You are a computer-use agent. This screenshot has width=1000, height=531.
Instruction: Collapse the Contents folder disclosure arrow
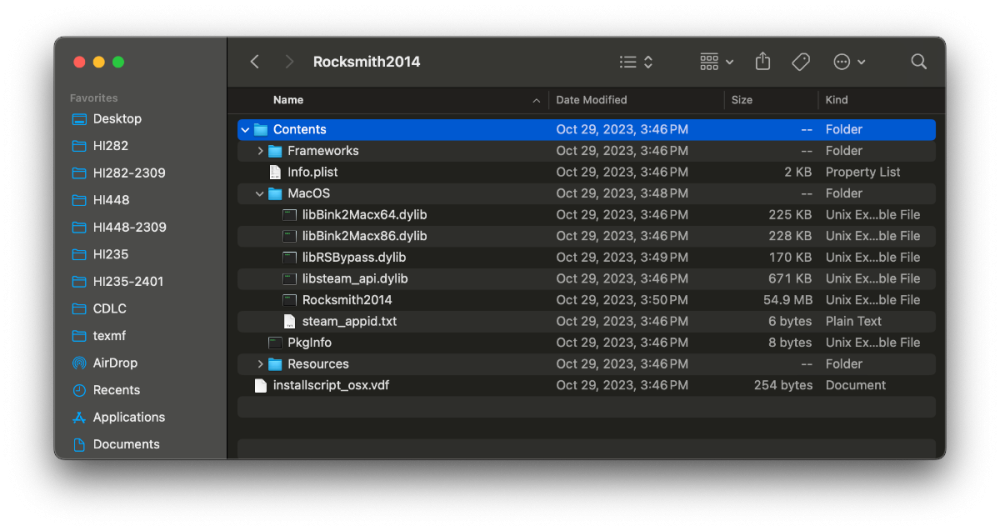click(x=245, y=130)
